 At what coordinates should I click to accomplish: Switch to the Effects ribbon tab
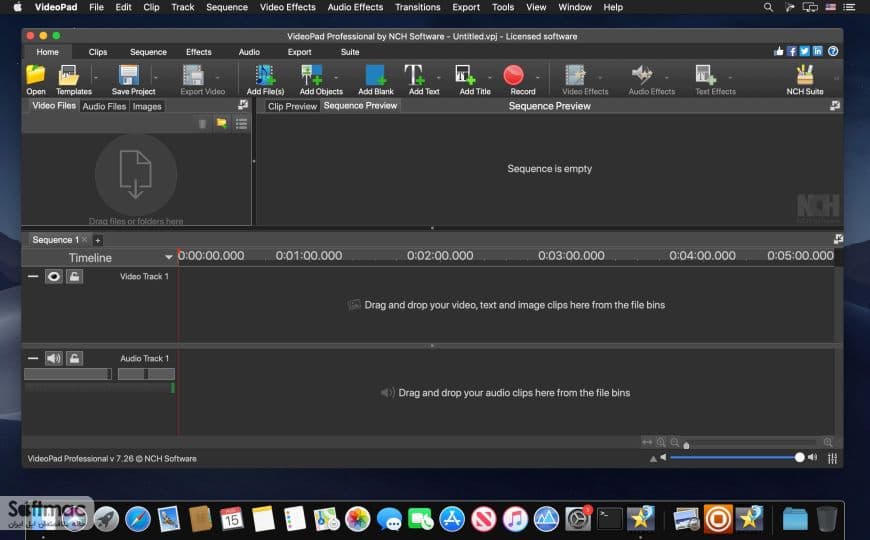(x=199, y=52)
